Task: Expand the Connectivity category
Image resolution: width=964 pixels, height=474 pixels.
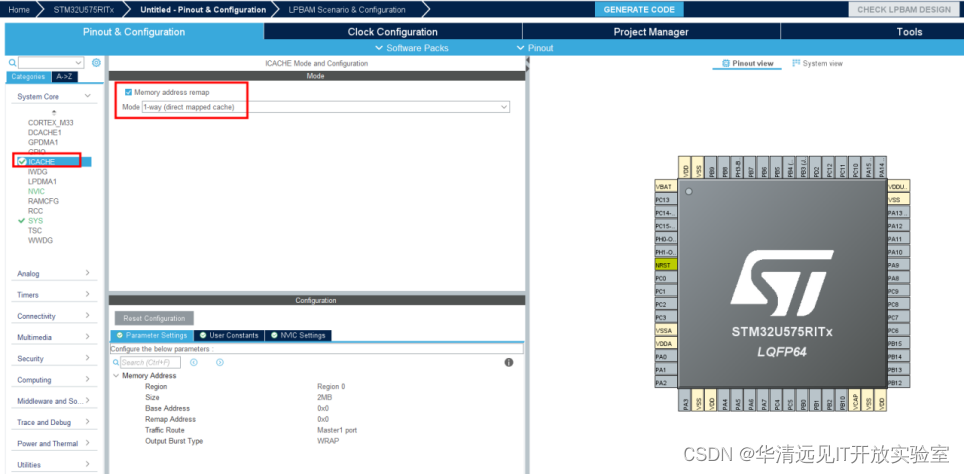Action: tap(87, 315)
